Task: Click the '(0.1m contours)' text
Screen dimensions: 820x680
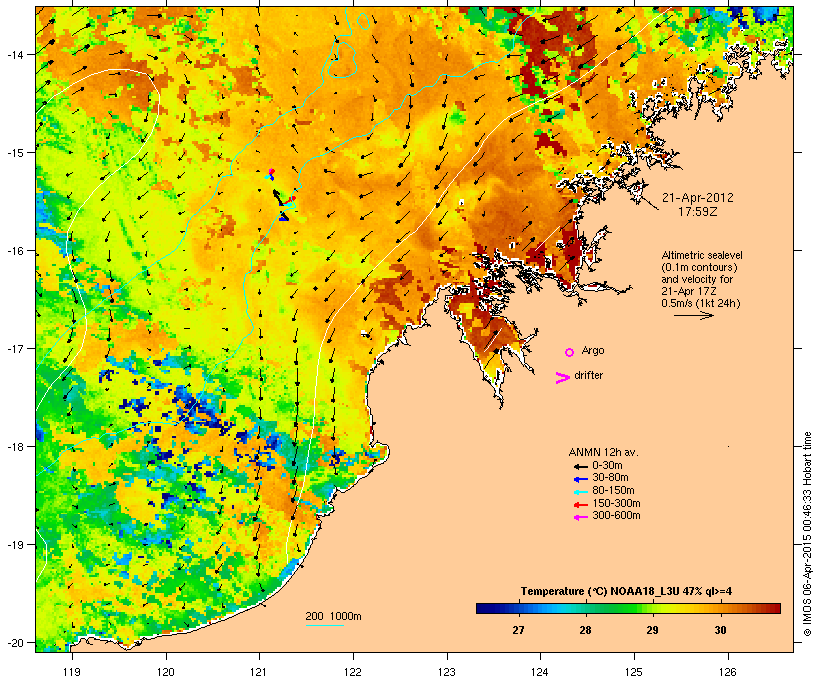Action: tap(699, 267)
